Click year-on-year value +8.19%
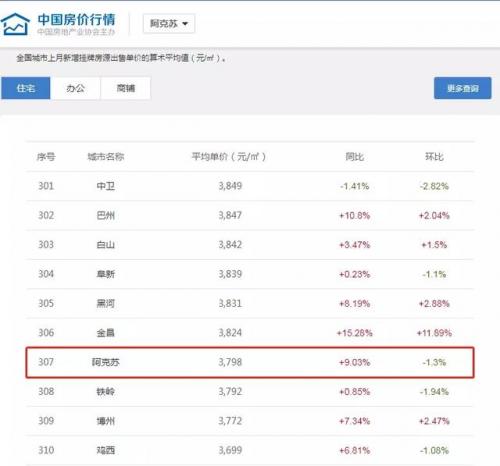 click(x=354, y=303)
